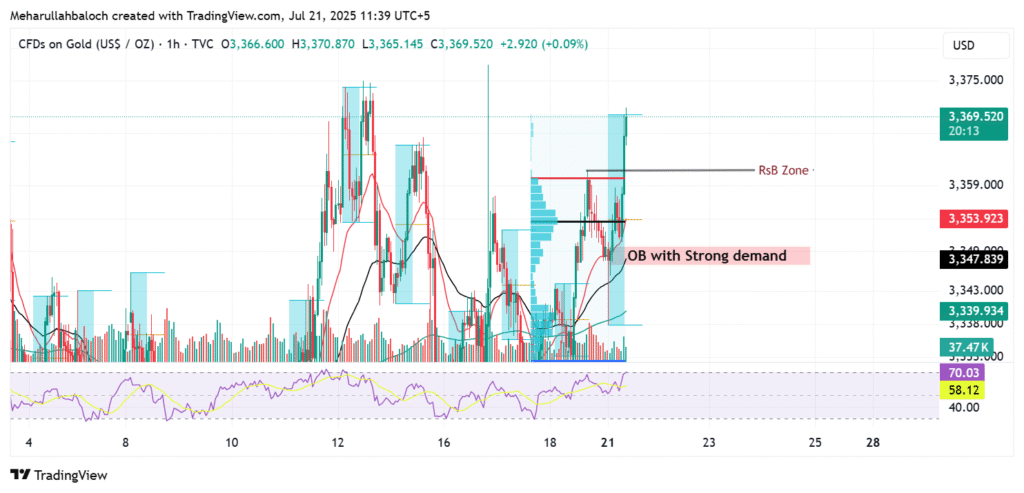1024x493 pixels.
Task: Click the TradingView logo icon
Action: coord(21,475)
